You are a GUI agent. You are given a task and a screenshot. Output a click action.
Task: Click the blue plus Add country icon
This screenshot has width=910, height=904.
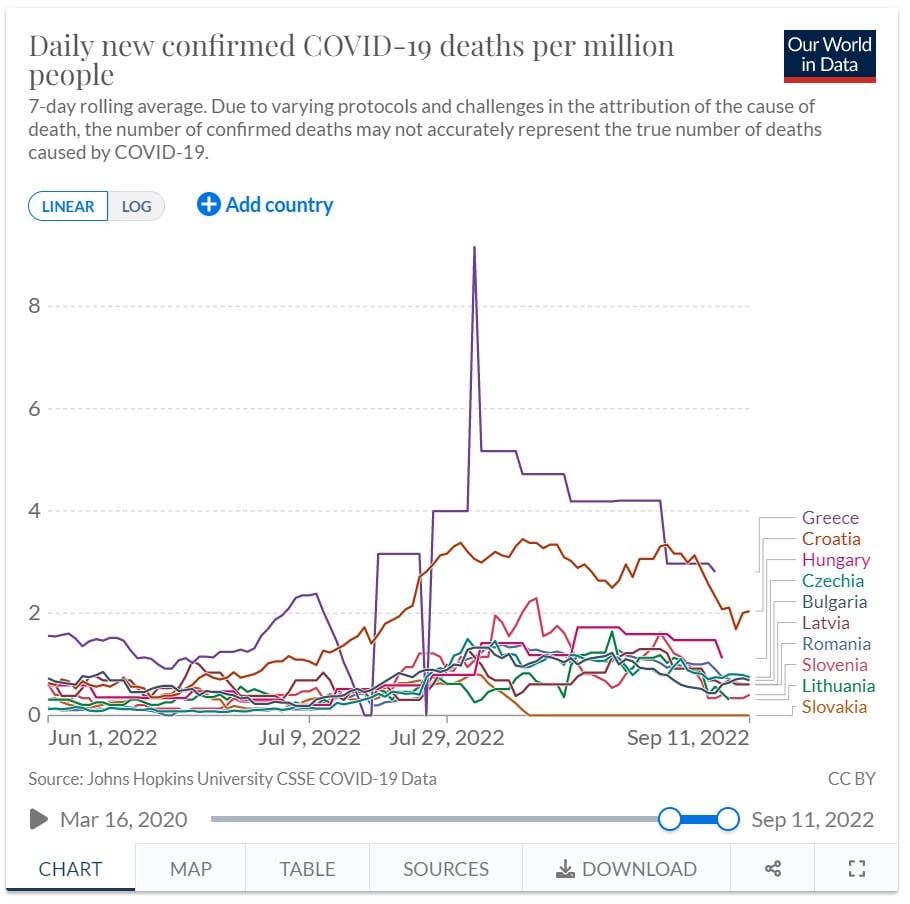pos(208,205)
